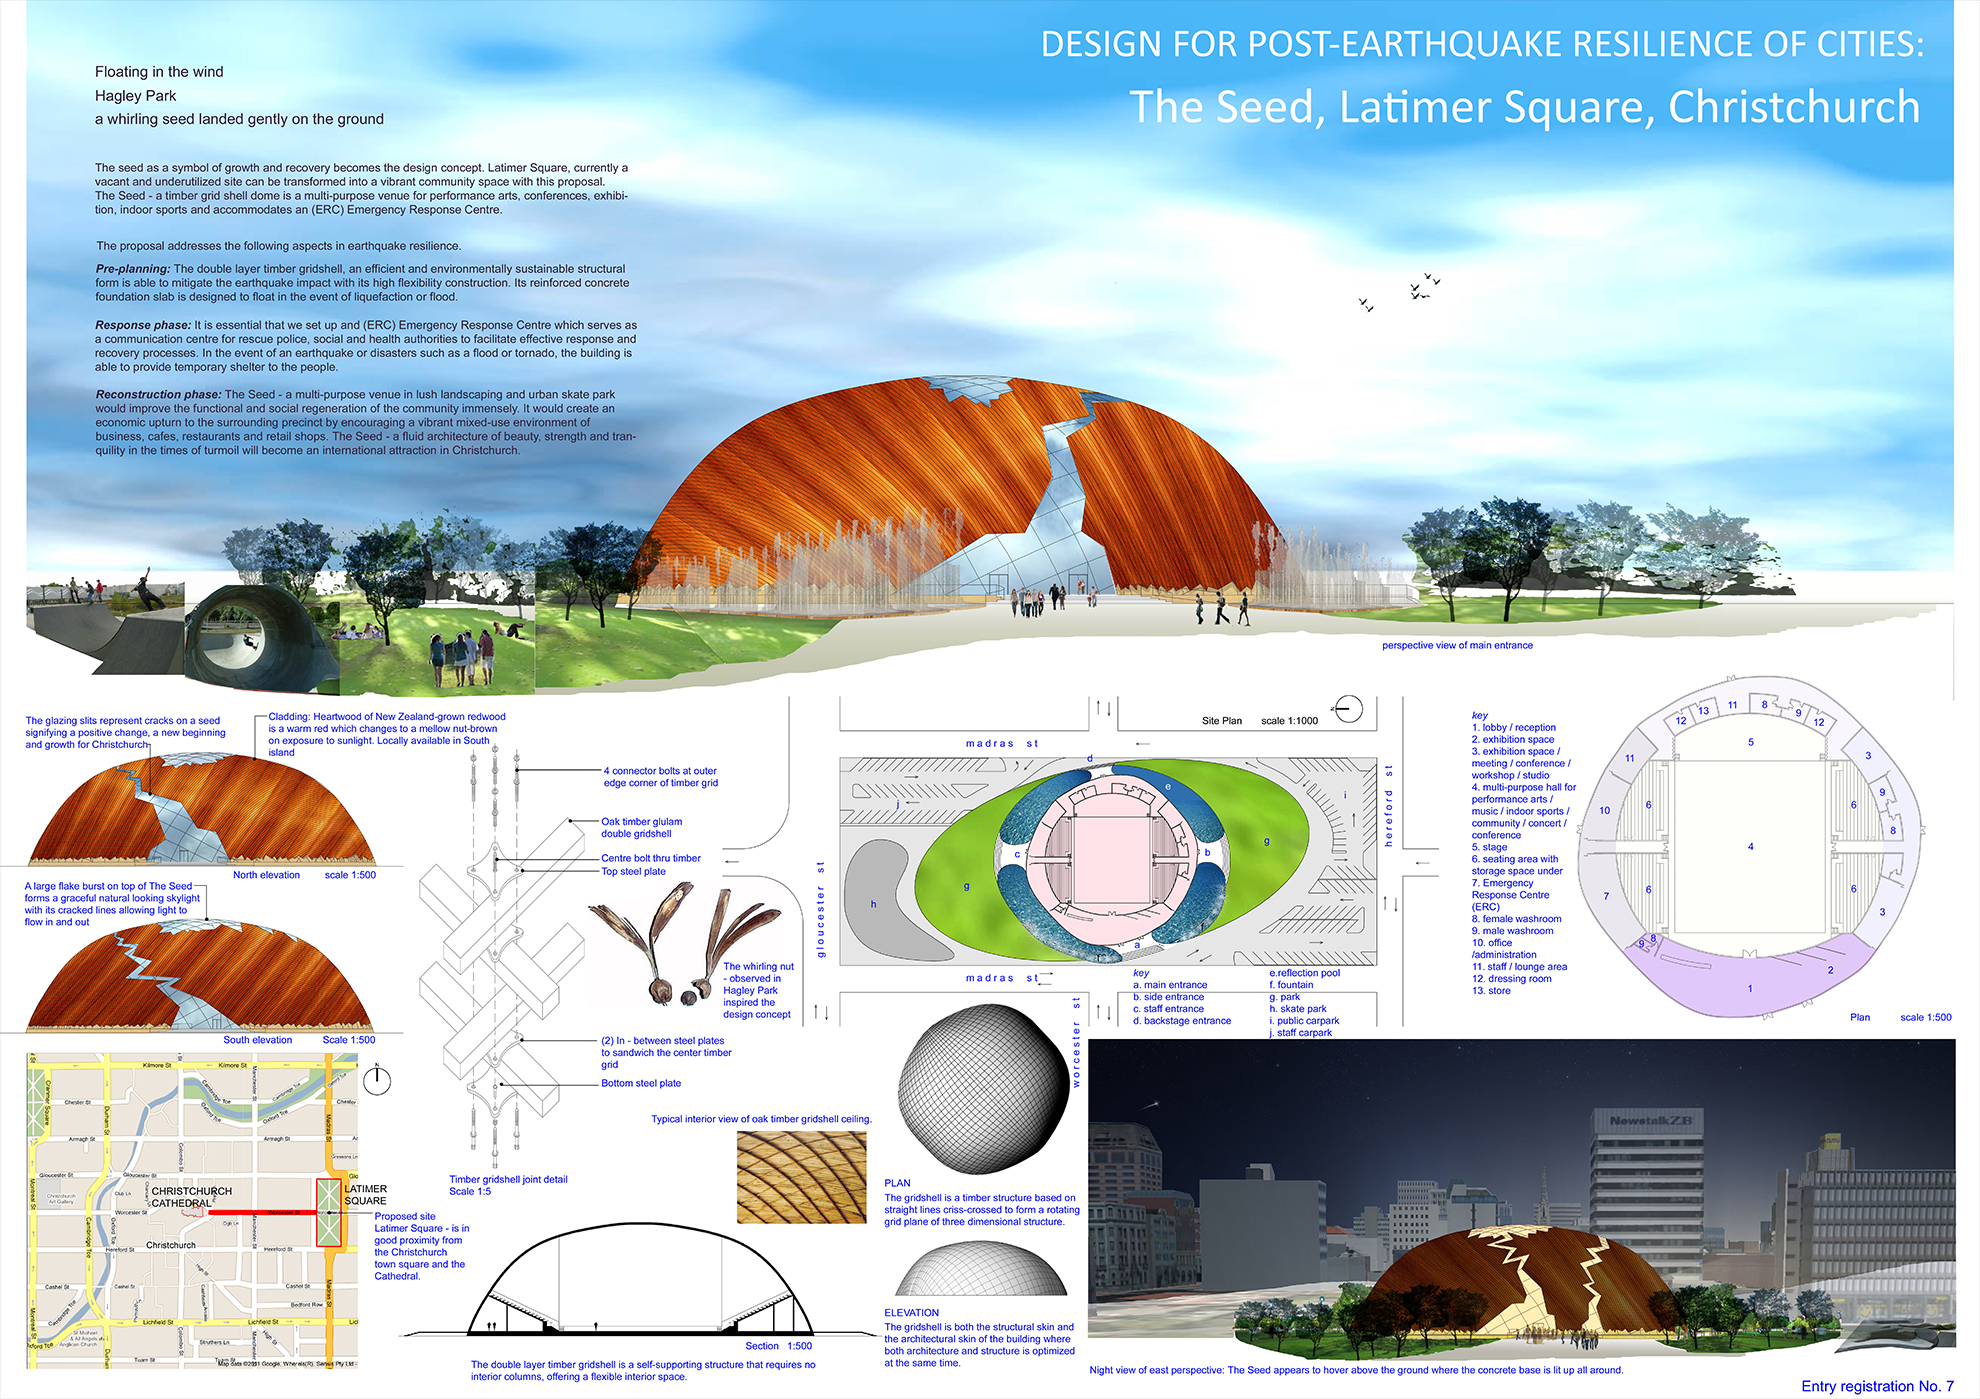The height and width of the screenshot is (1399, 1980).
Task: Click caption 'perspective view of main entrance'
Action: tap(1457, 645)
